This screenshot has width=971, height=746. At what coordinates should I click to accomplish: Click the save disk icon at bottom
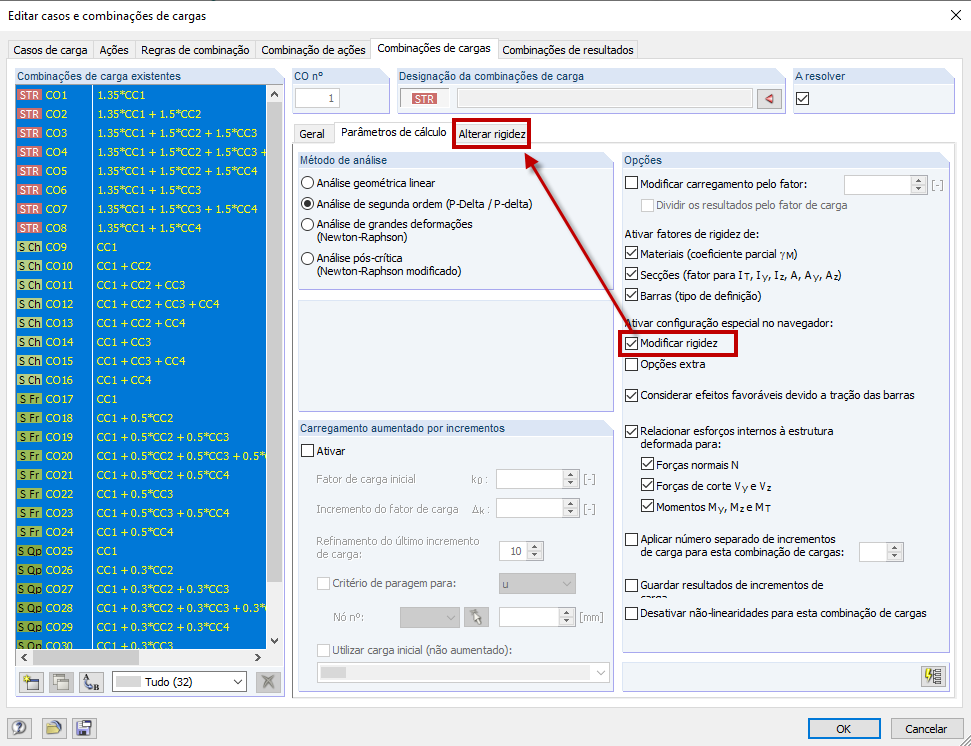coord(84,728)
